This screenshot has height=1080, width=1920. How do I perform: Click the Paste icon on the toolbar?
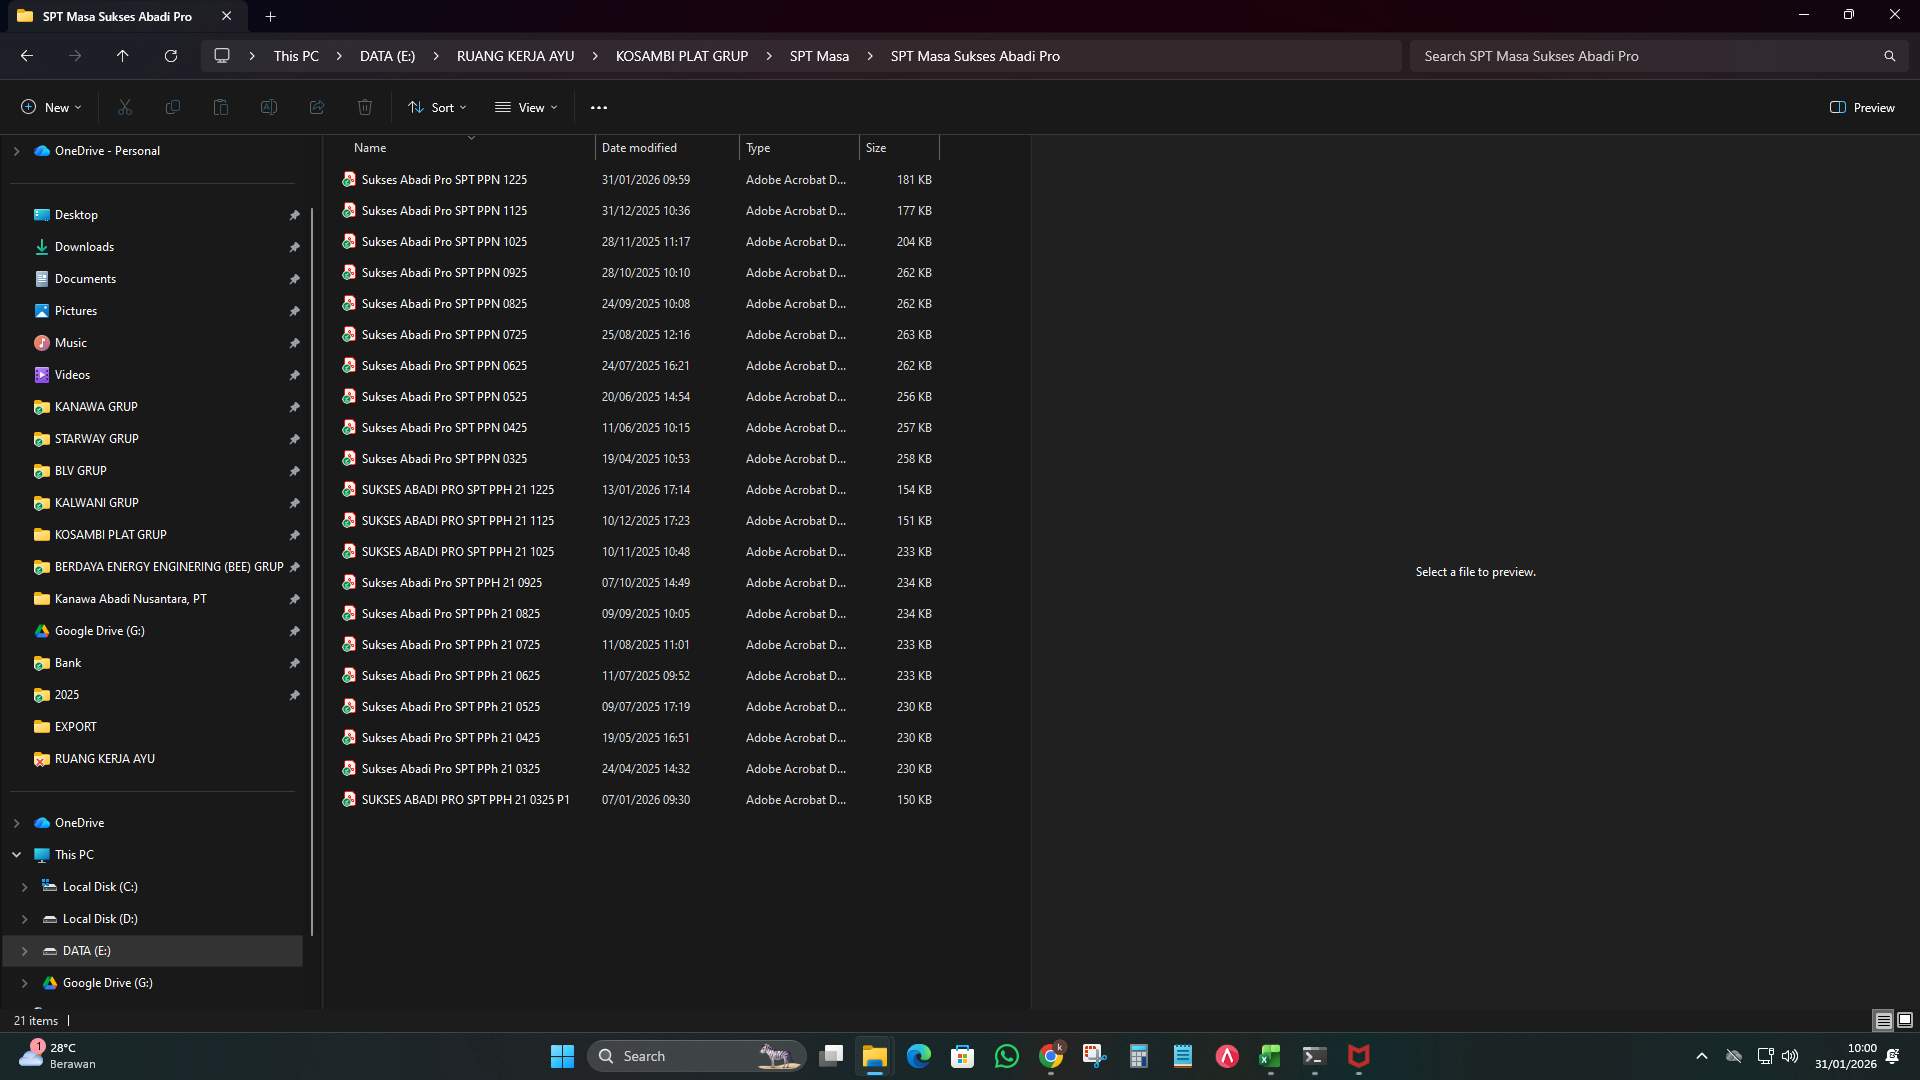click(x=220, y=107)
